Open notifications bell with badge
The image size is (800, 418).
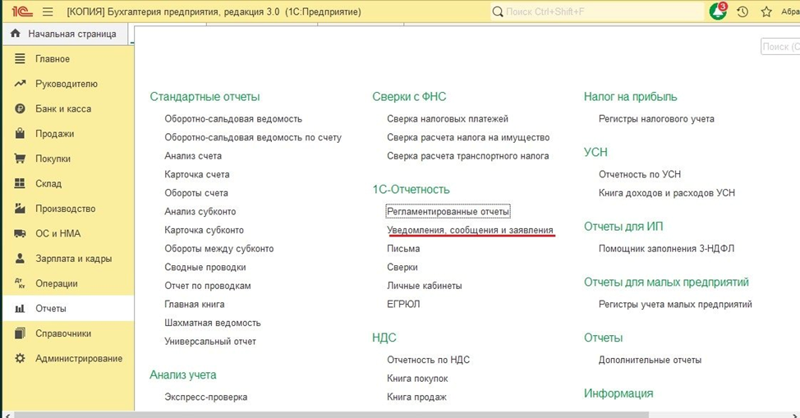click(718, 11)
